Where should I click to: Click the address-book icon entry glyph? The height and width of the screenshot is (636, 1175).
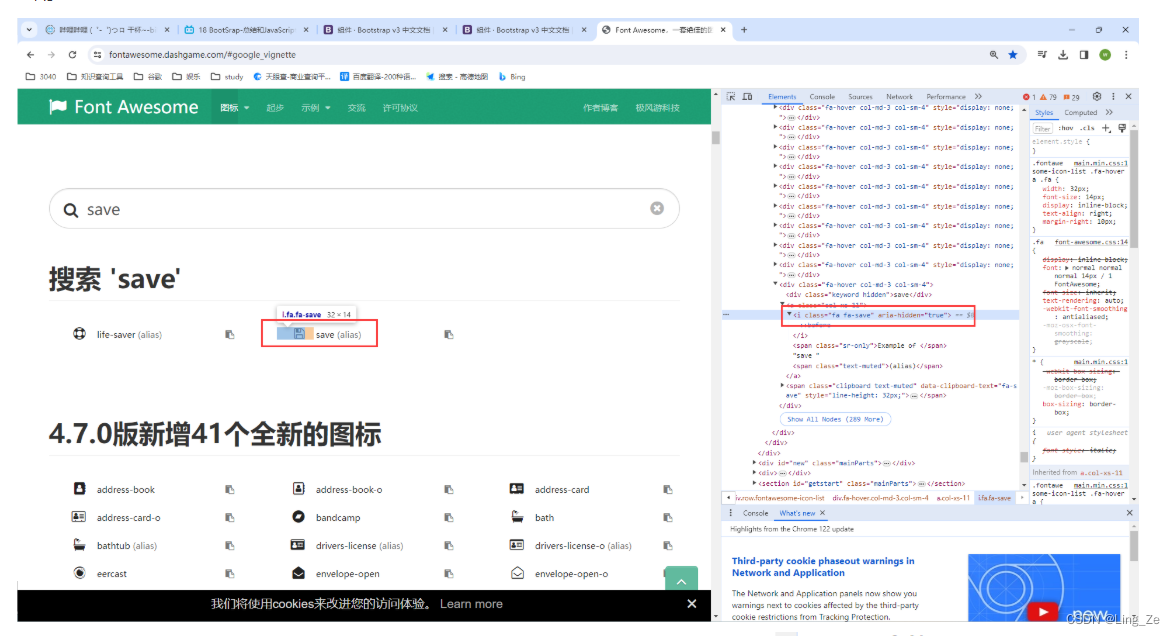[79, 488]
